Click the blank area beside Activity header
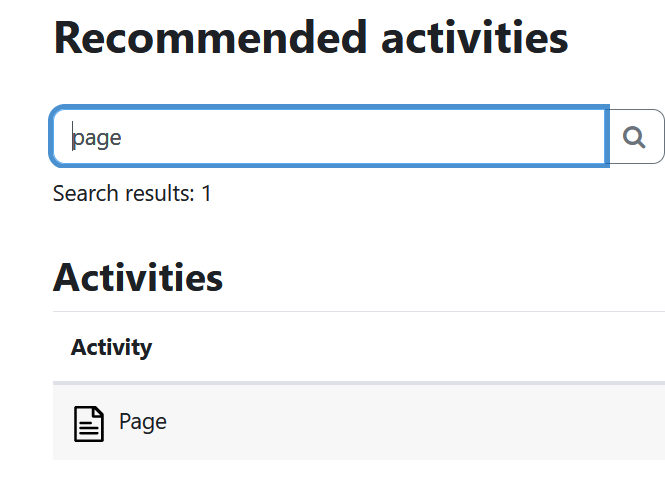 407,347
